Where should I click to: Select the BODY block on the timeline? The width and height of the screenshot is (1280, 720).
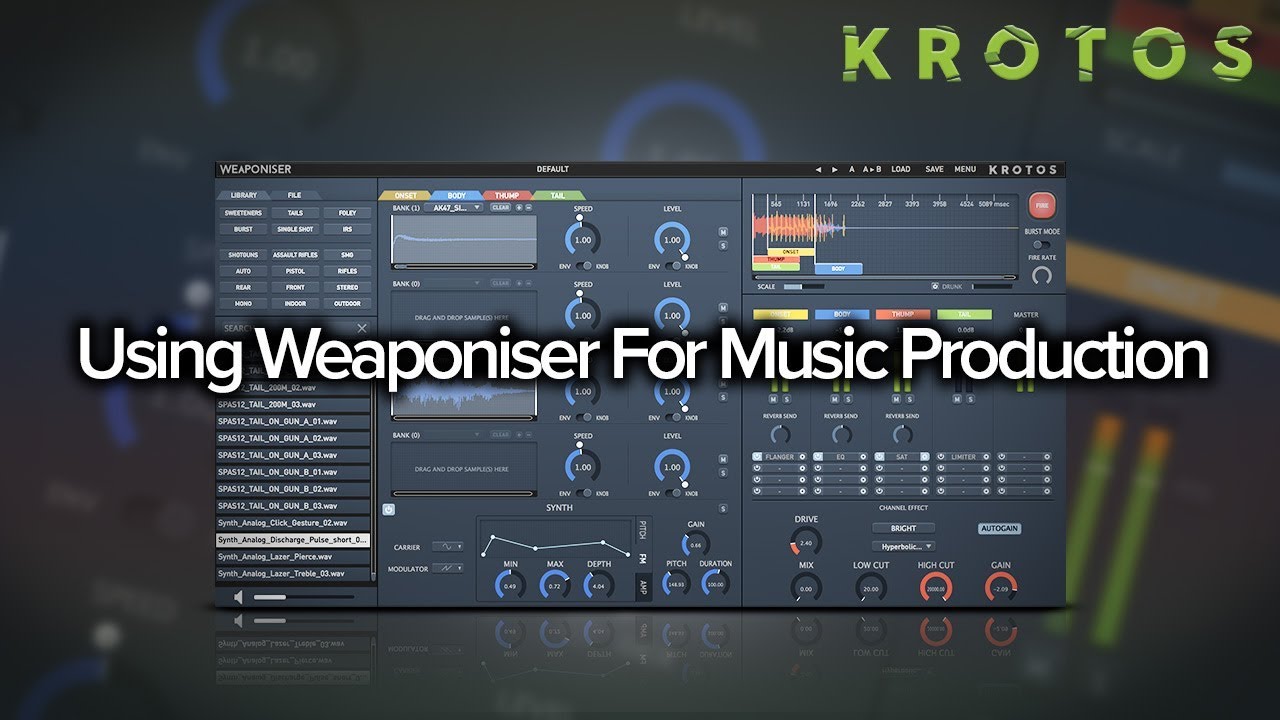pyautogui.click(x=838, y=268)
